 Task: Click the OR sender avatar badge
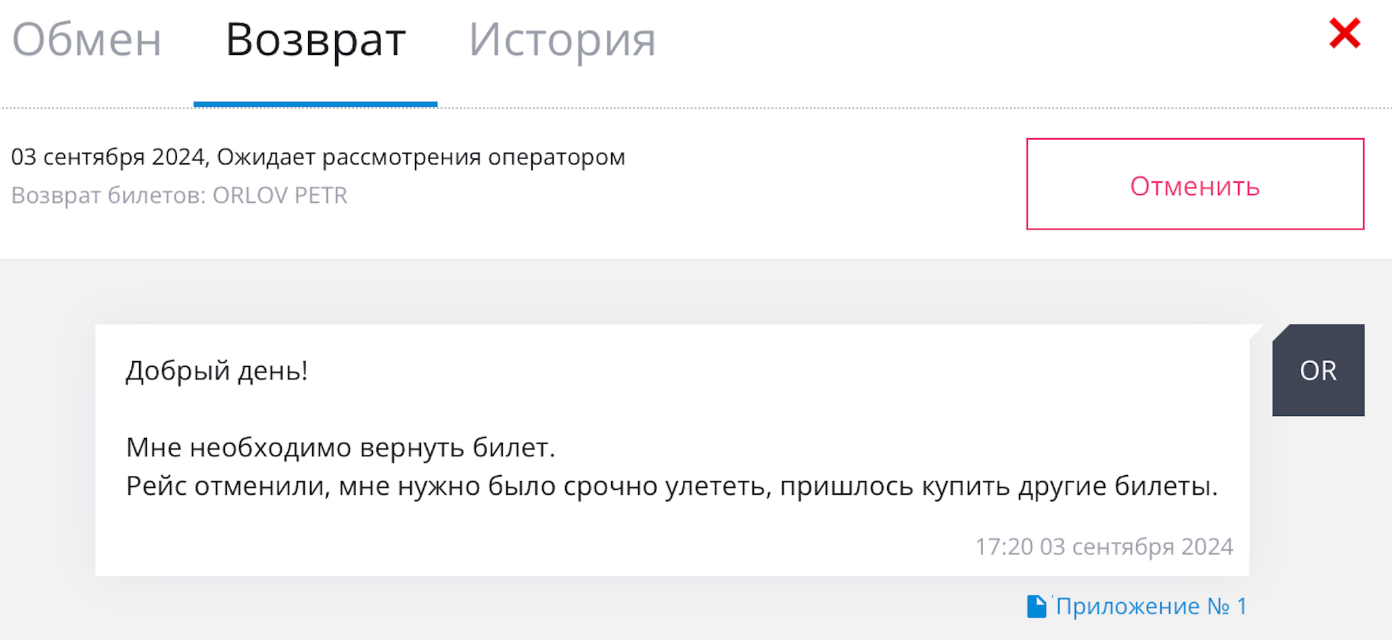click(1318, 370)
